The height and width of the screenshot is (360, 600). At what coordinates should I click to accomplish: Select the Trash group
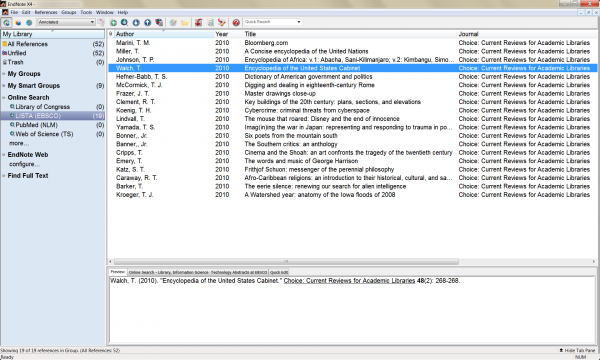coord(53,62)
